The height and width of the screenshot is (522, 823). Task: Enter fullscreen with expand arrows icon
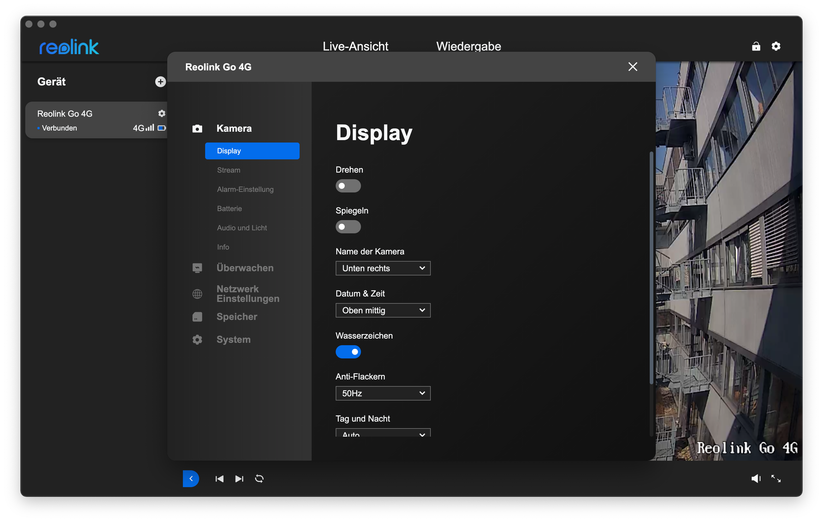(x=776, y=478)
